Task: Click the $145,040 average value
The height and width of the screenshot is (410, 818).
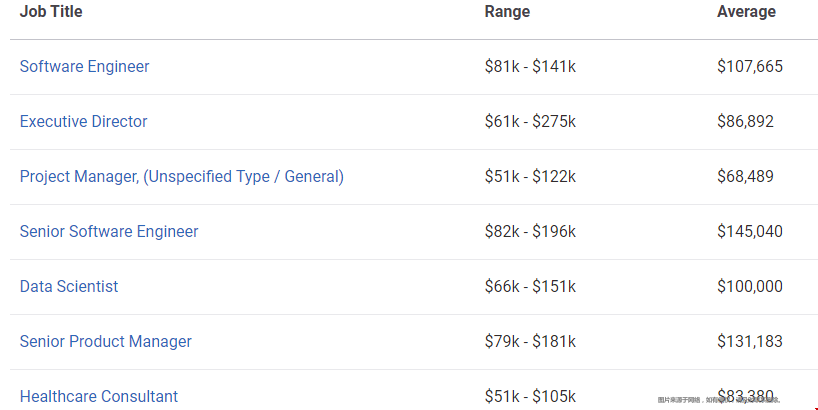Action: point(750,231)
